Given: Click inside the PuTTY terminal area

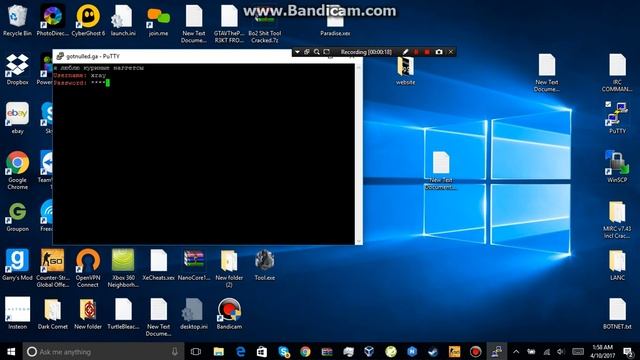Looking at the screenshot, I should (204, 154).
